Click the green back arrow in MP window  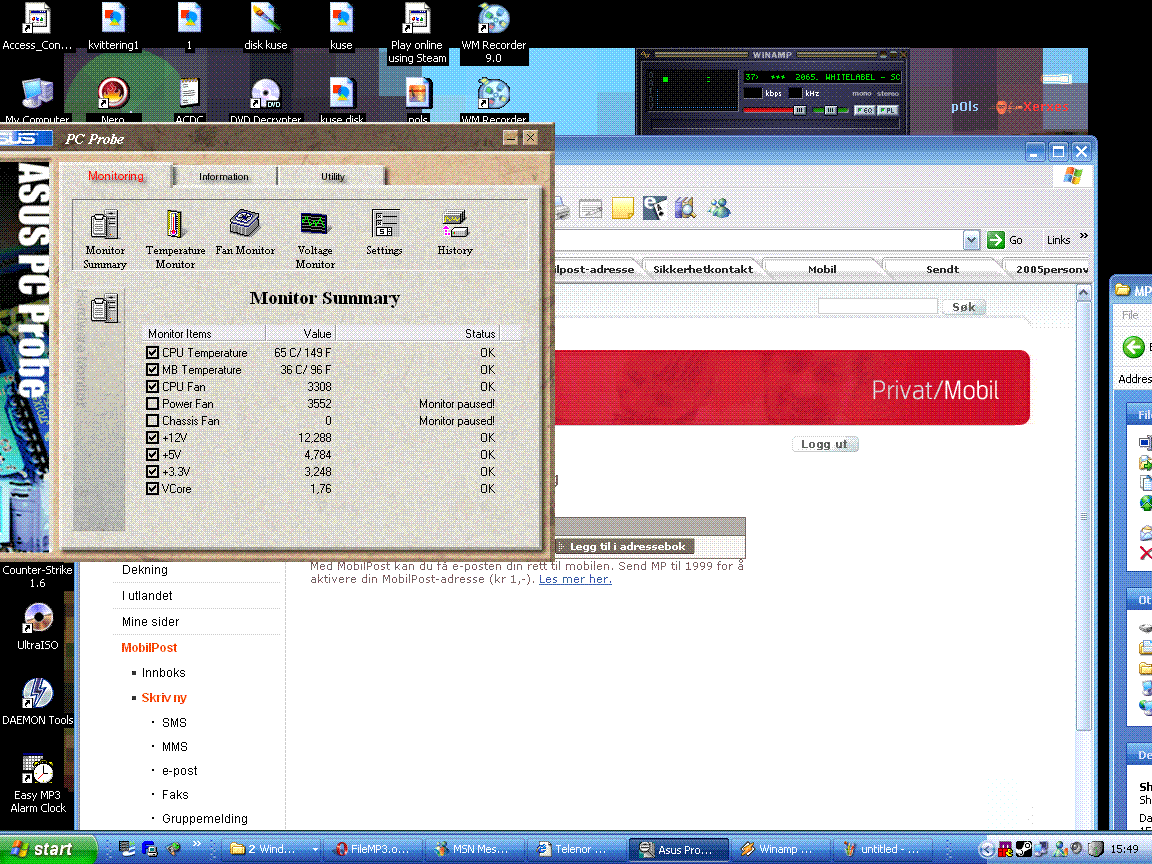[1134, 346]
